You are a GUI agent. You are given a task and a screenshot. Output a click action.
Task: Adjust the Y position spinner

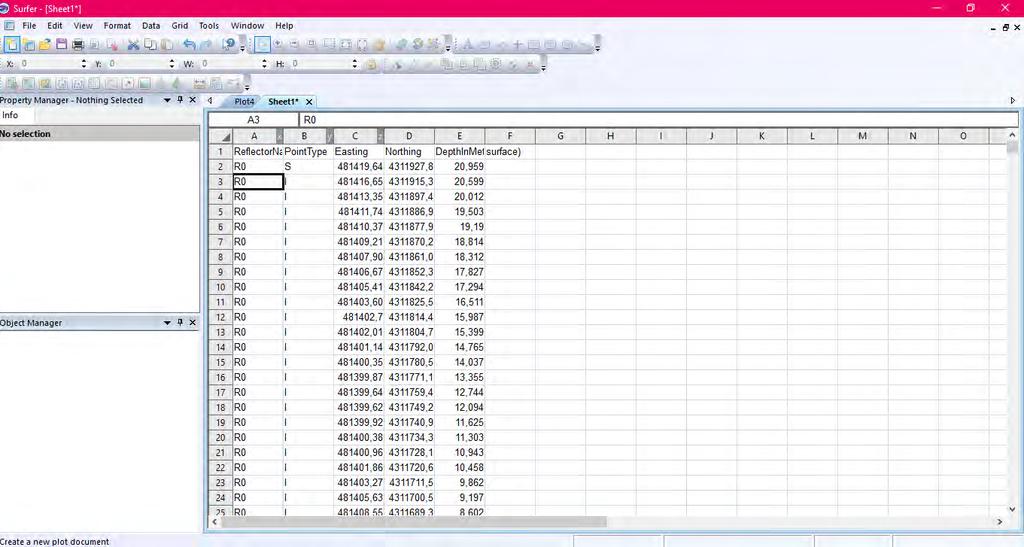(172, 64)
